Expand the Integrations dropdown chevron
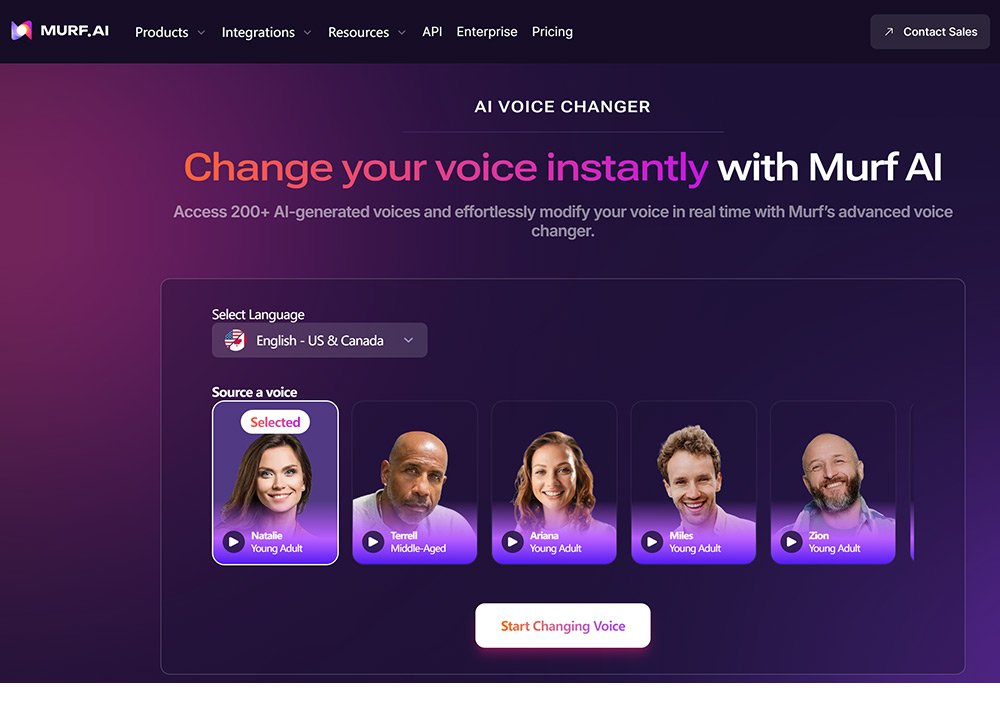This screenshot has width=1000, height=713. point(307,32)
